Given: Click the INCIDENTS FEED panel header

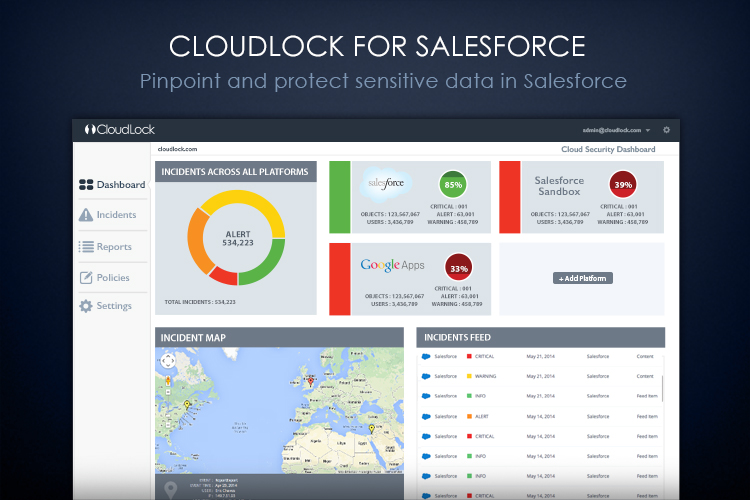Looking at the screenshot, I should (x=540, y=337).
